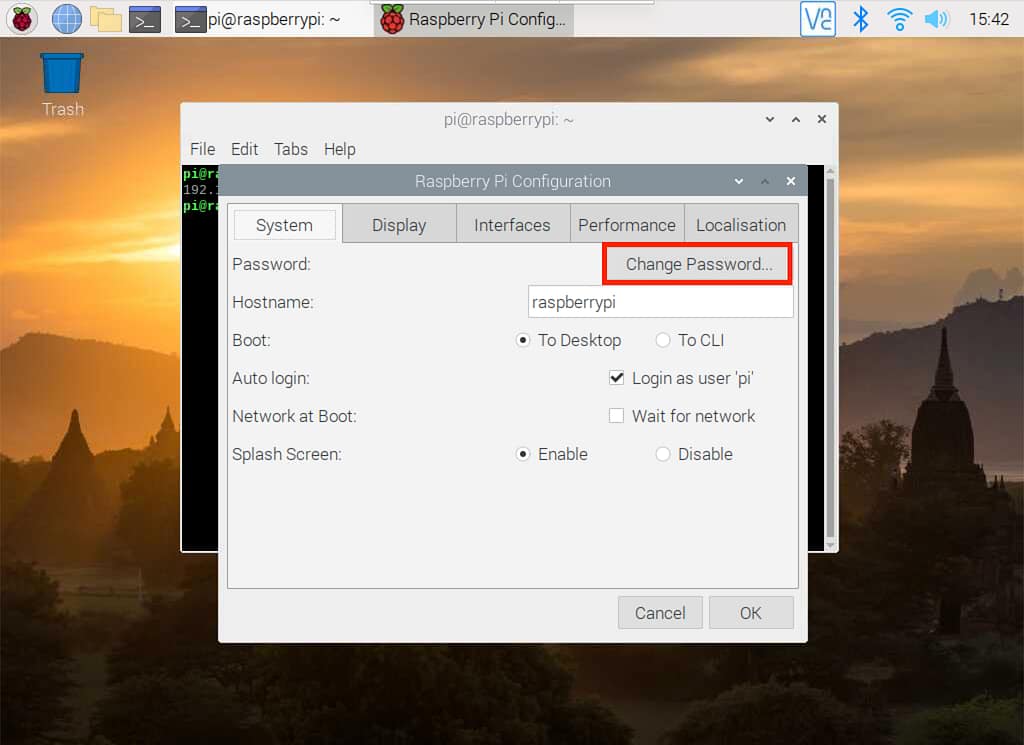
Task: Open the File Manager folder icon
Action: 105,18
